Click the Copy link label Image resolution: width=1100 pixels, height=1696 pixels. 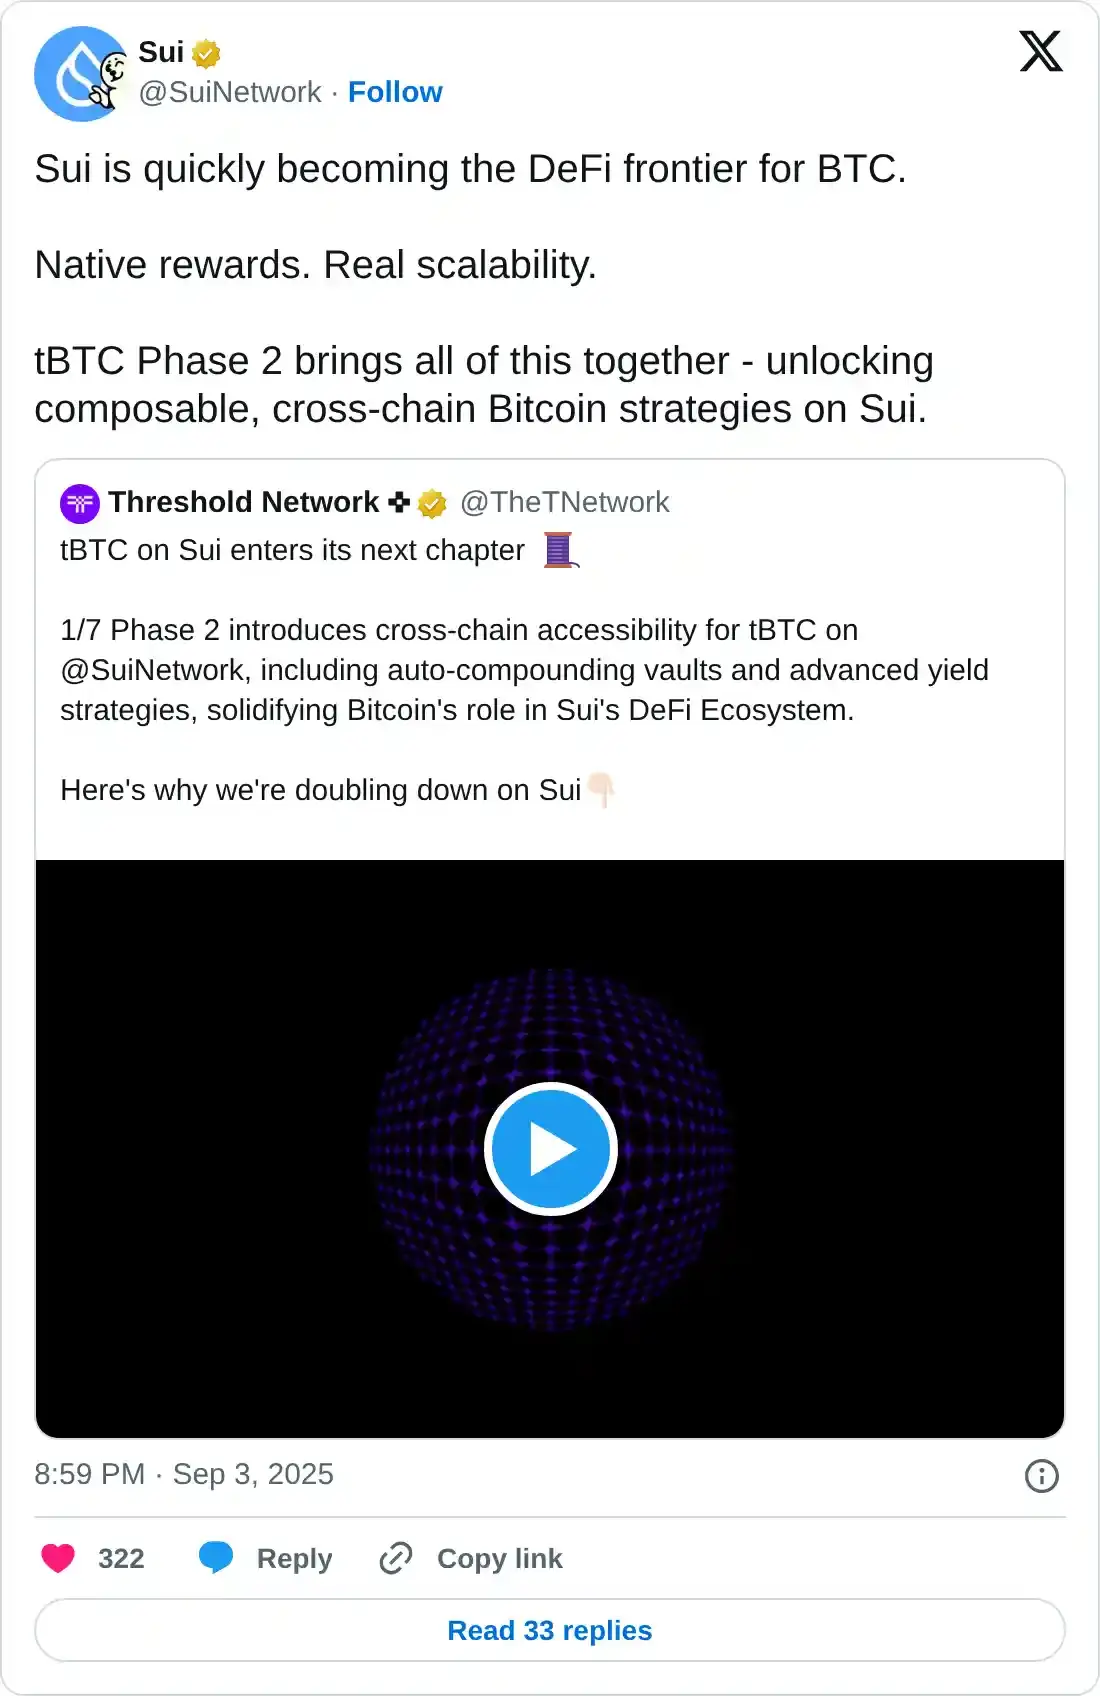(500, 1558)
